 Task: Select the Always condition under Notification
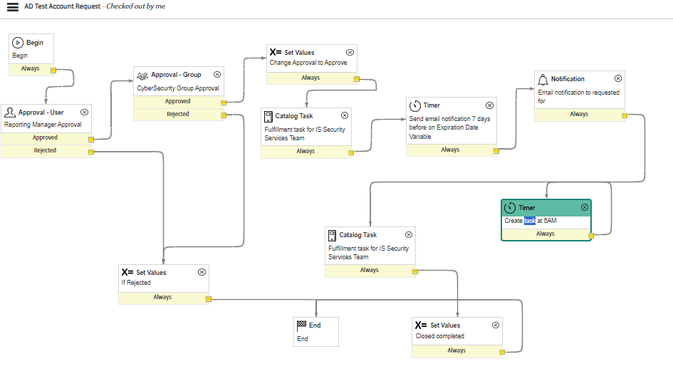click(x=580, y=114)
